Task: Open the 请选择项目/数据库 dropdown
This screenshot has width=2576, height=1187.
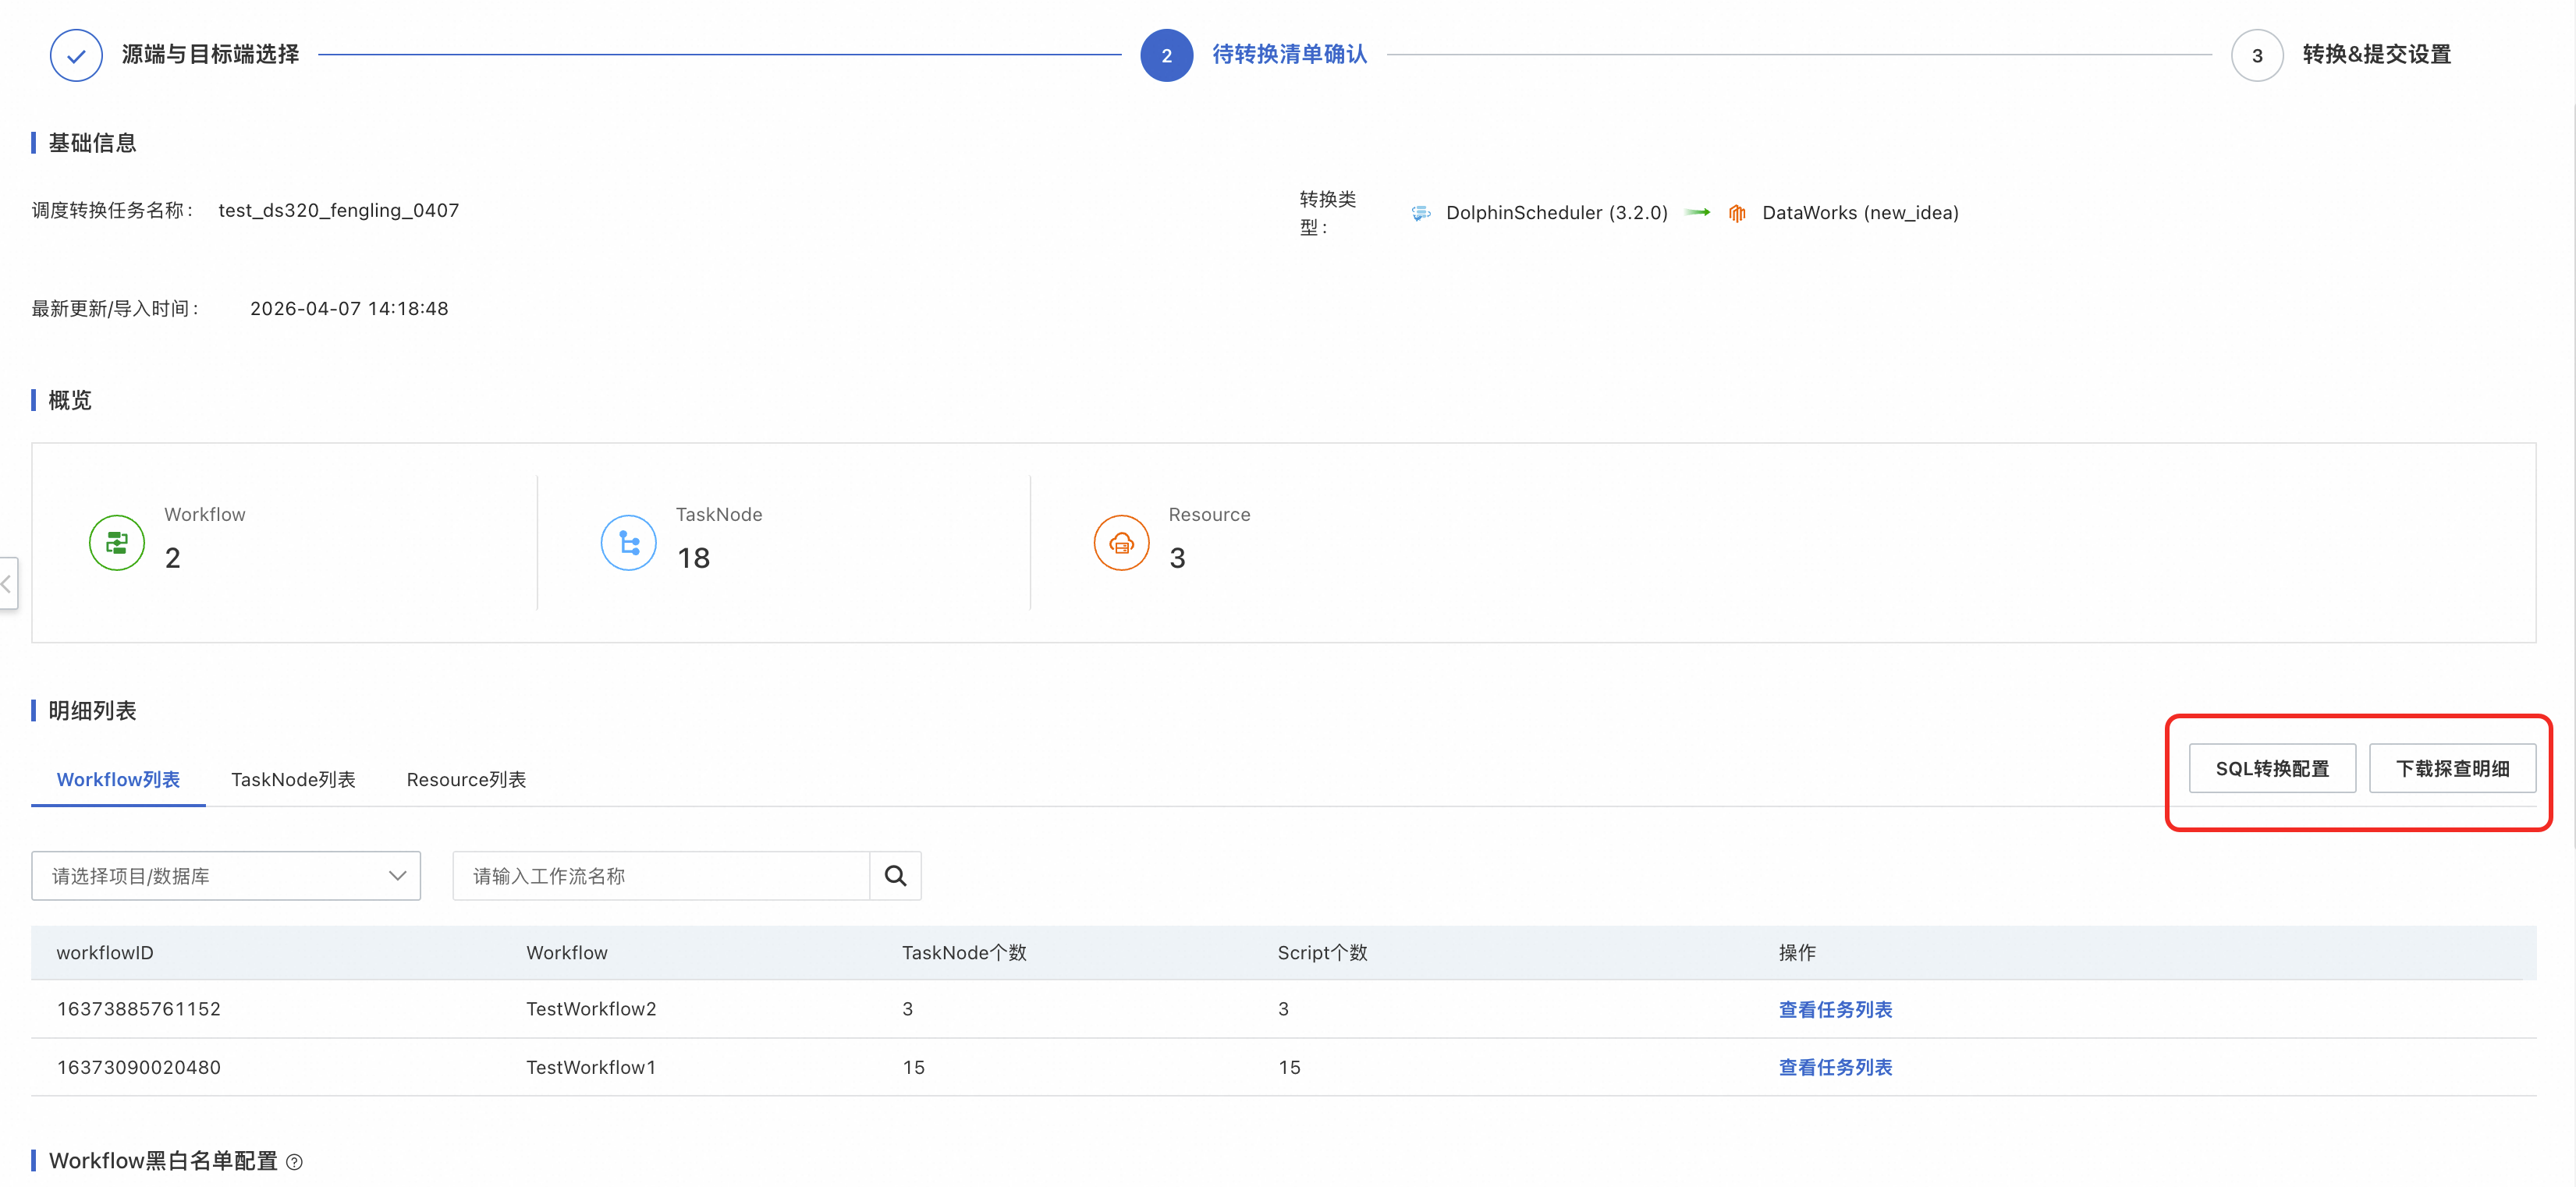Action: pos(226,876)
